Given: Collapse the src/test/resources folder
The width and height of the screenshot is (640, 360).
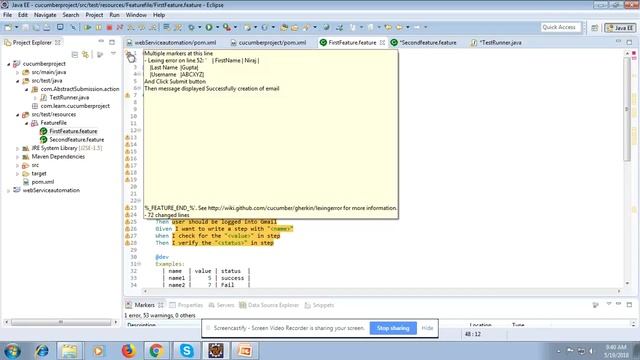Looking at the screenshot, I should pos(18,115).
